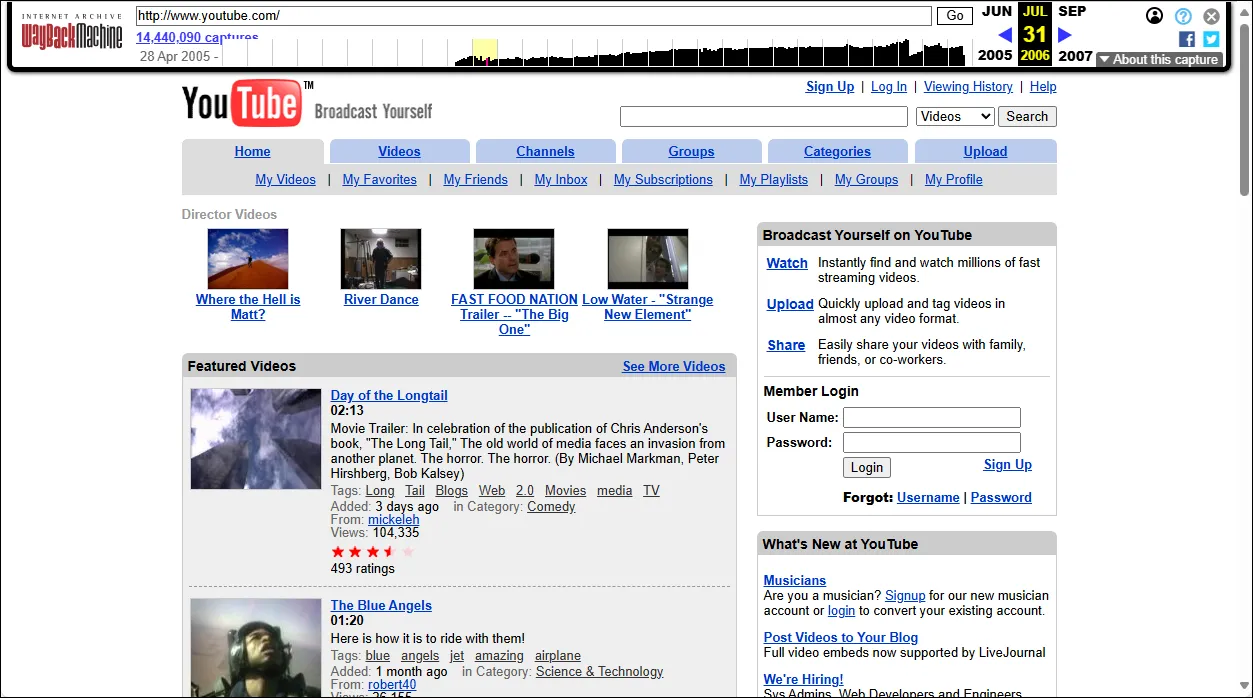Share this capture on Twitter

[x=1211, y=39]
